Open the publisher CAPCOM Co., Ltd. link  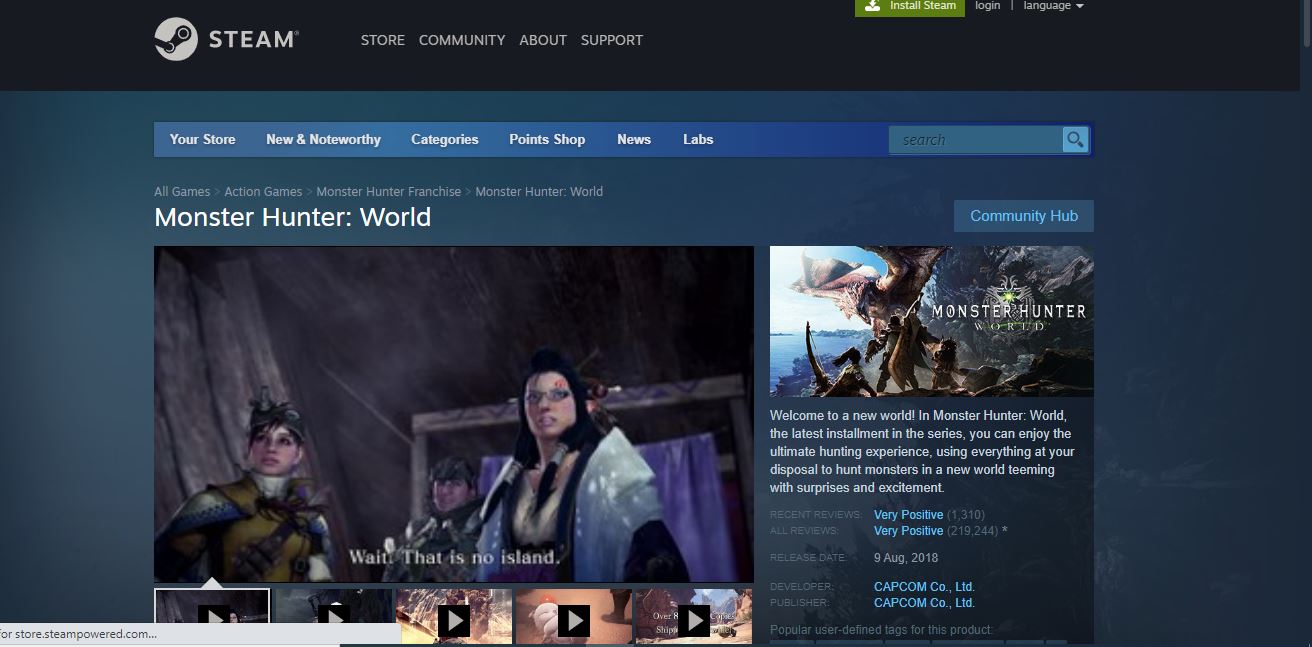924,603
